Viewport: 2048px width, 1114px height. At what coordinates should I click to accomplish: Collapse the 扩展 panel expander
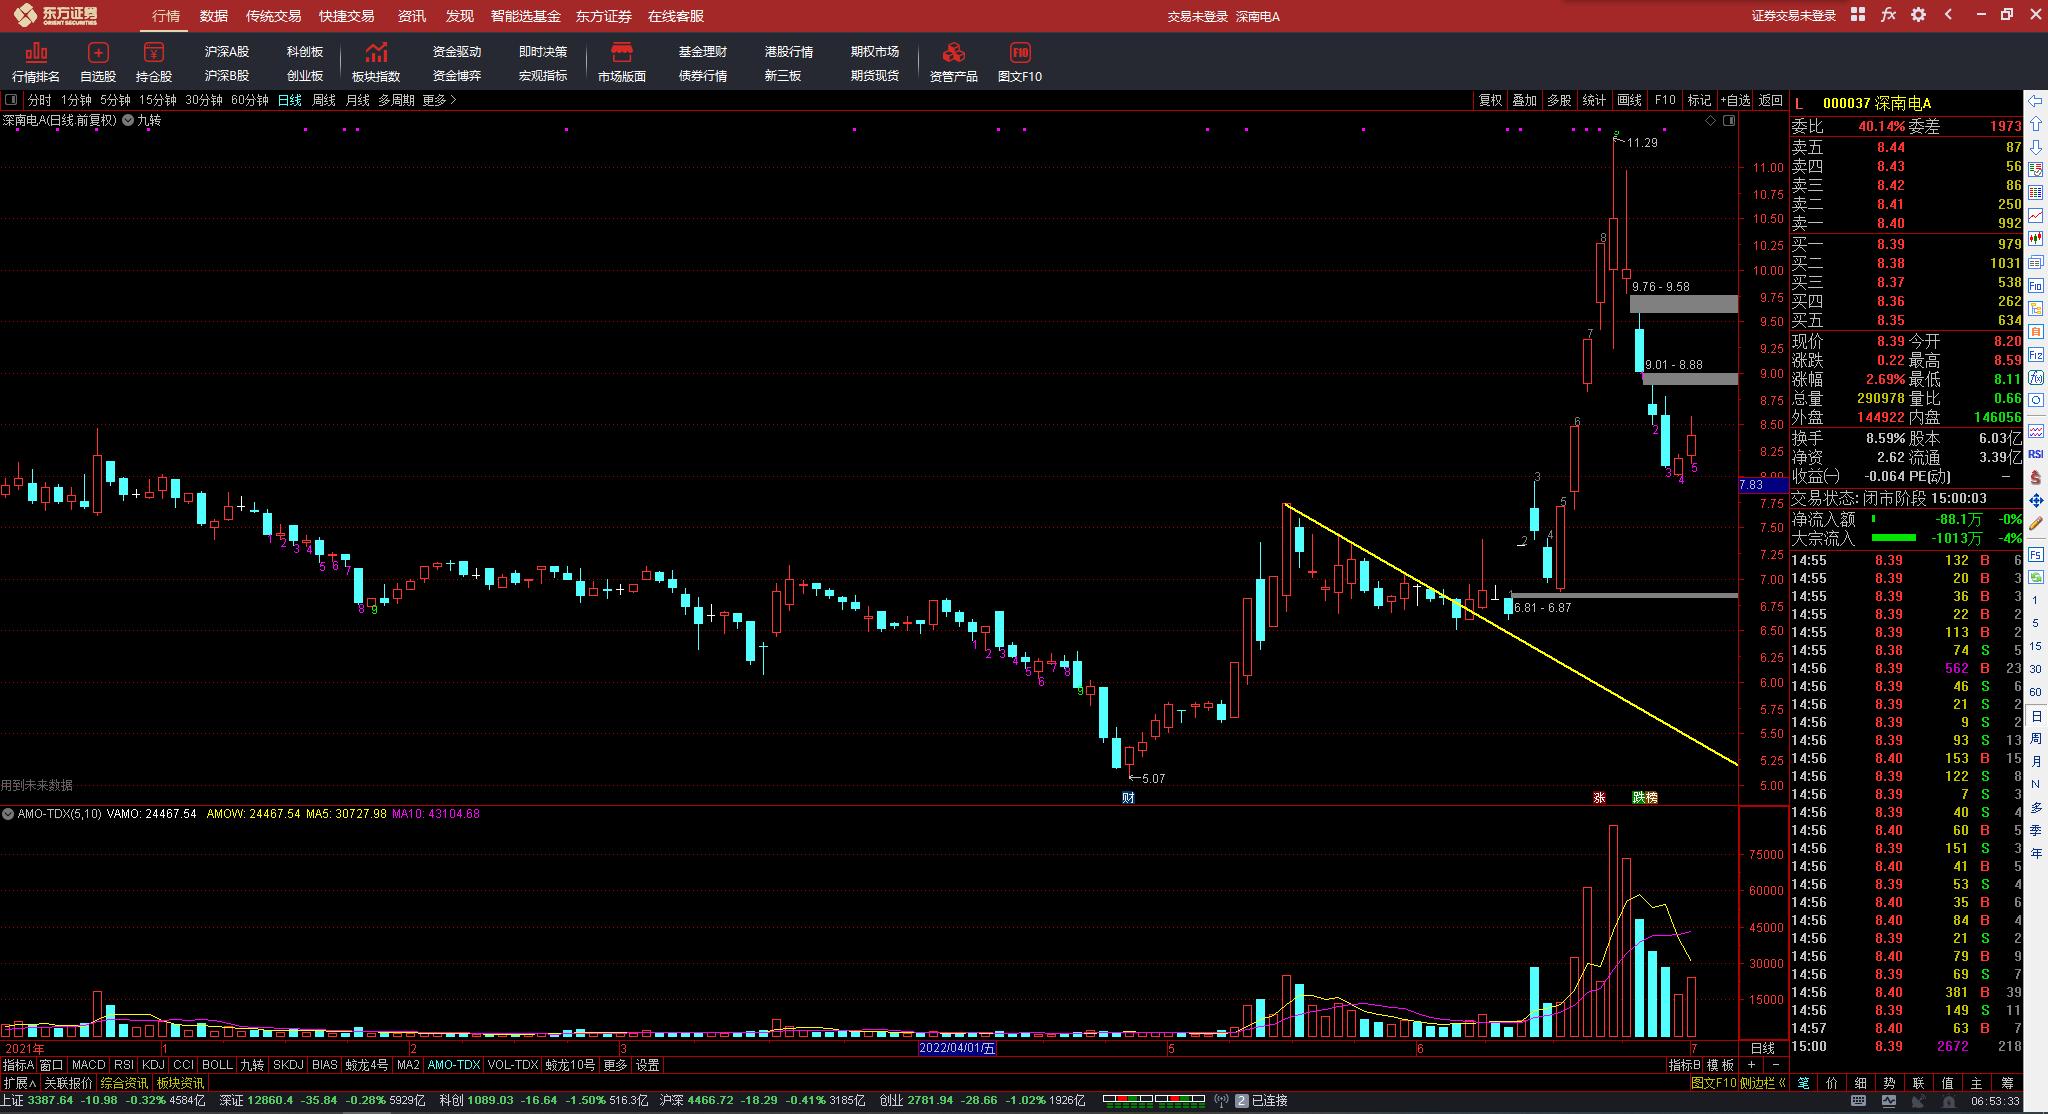click(x=19, y=1083)
